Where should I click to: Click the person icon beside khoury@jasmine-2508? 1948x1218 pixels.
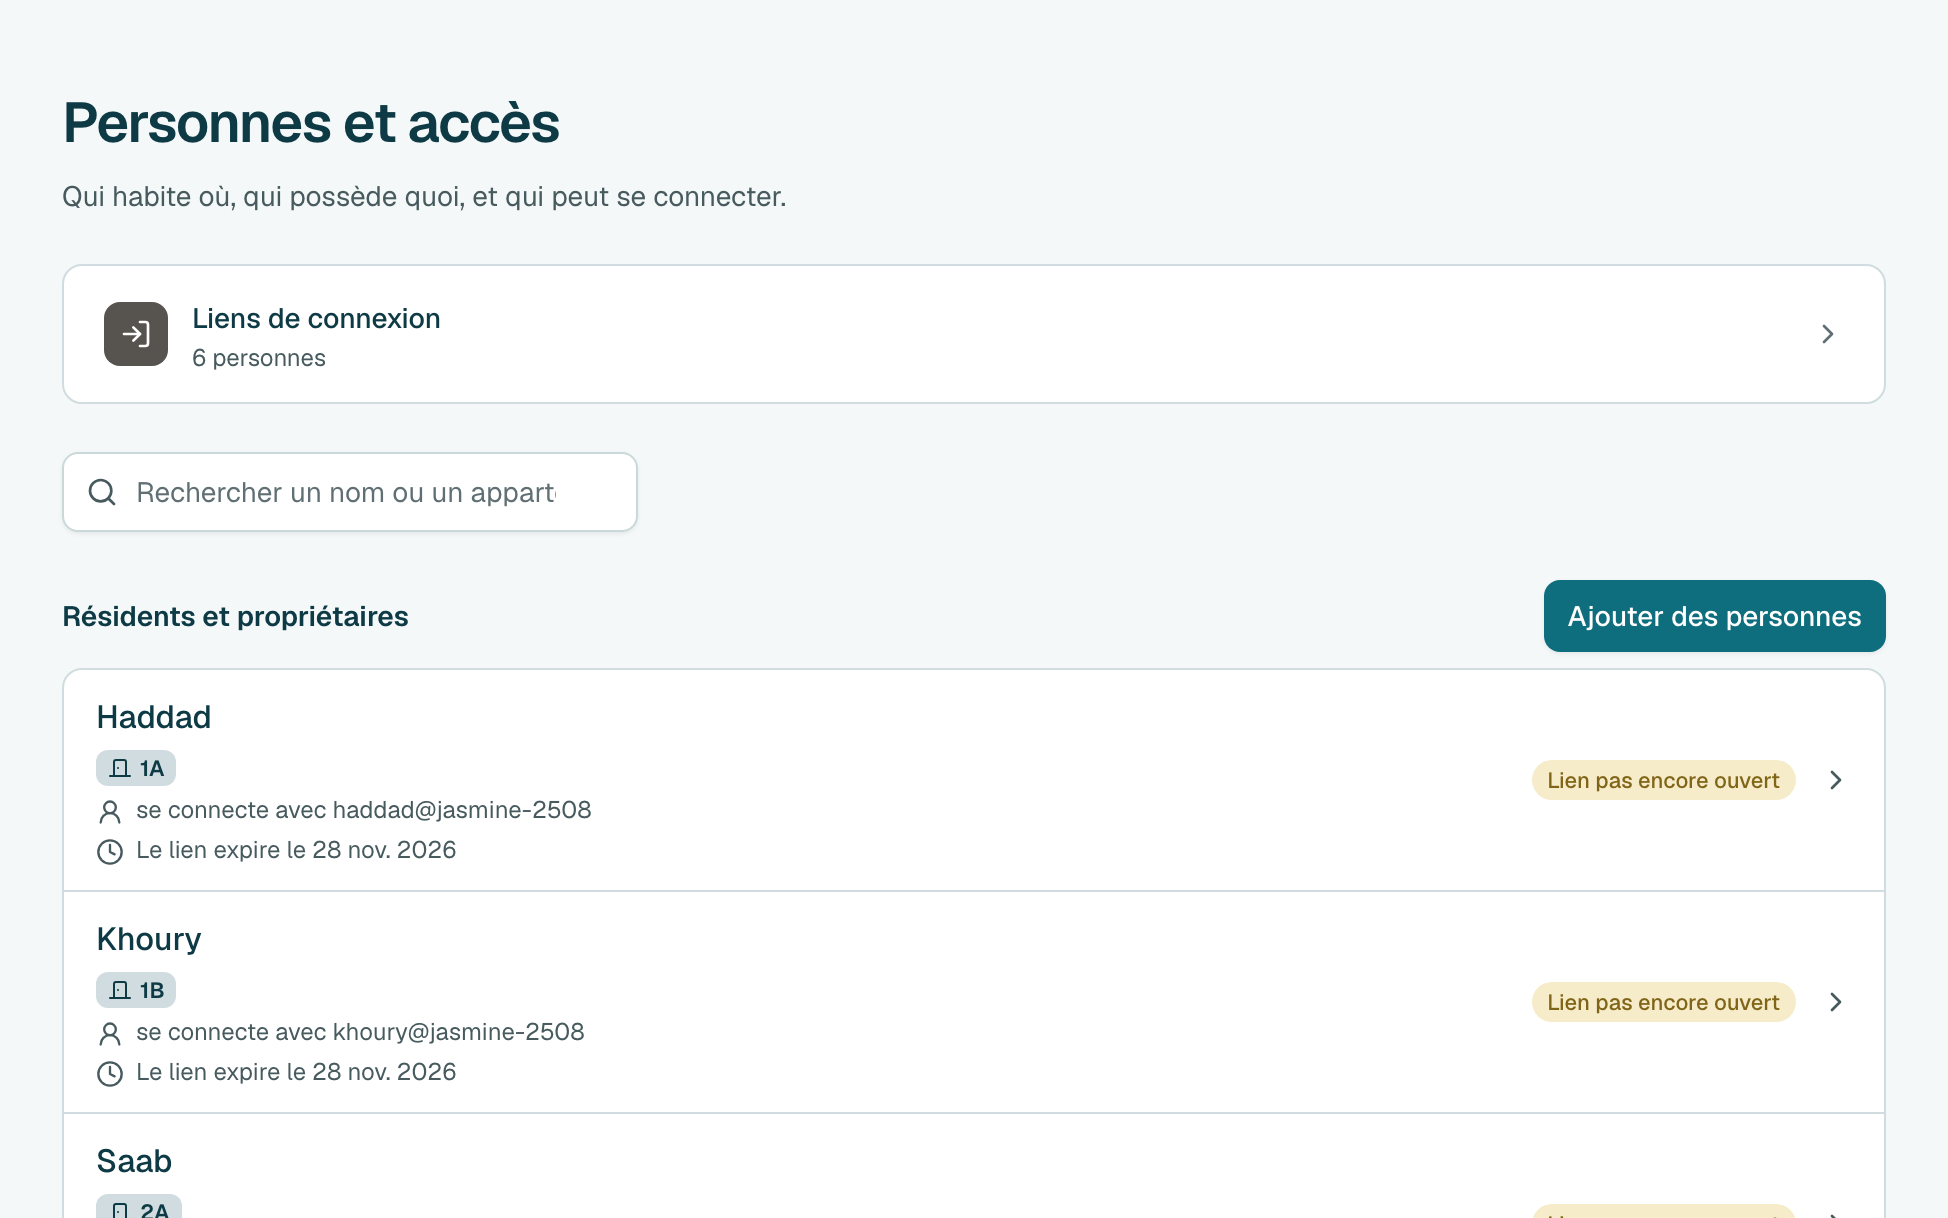pos(110,1033)
